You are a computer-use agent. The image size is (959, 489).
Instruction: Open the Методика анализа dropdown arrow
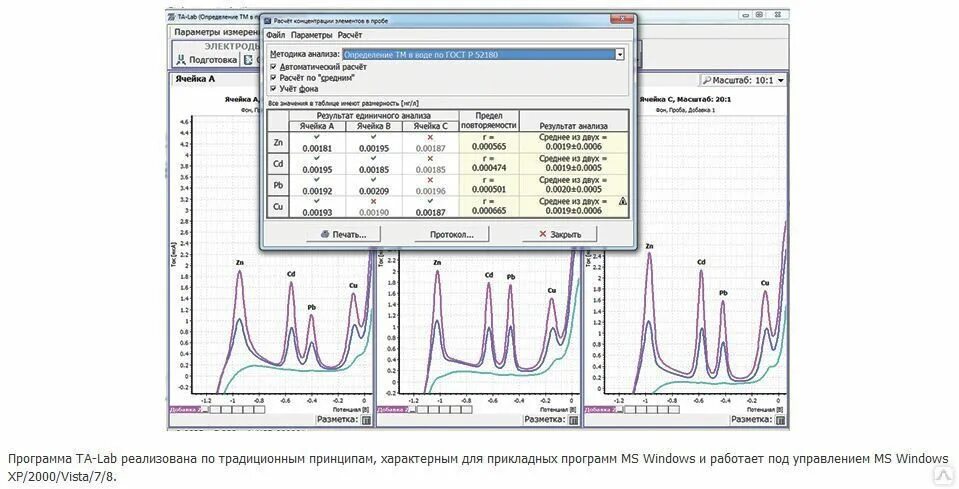pyautogui.click(x=619, y=54)
